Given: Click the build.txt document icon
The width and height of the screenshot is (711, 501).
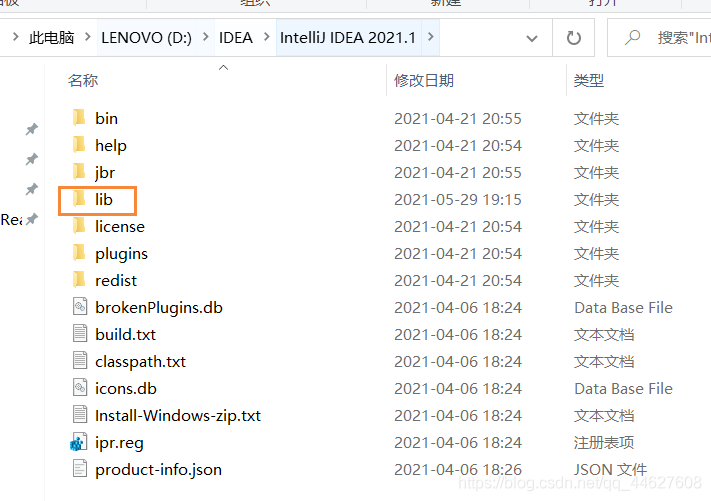Looking at the screenshot, I should click(x=80, y=333).
